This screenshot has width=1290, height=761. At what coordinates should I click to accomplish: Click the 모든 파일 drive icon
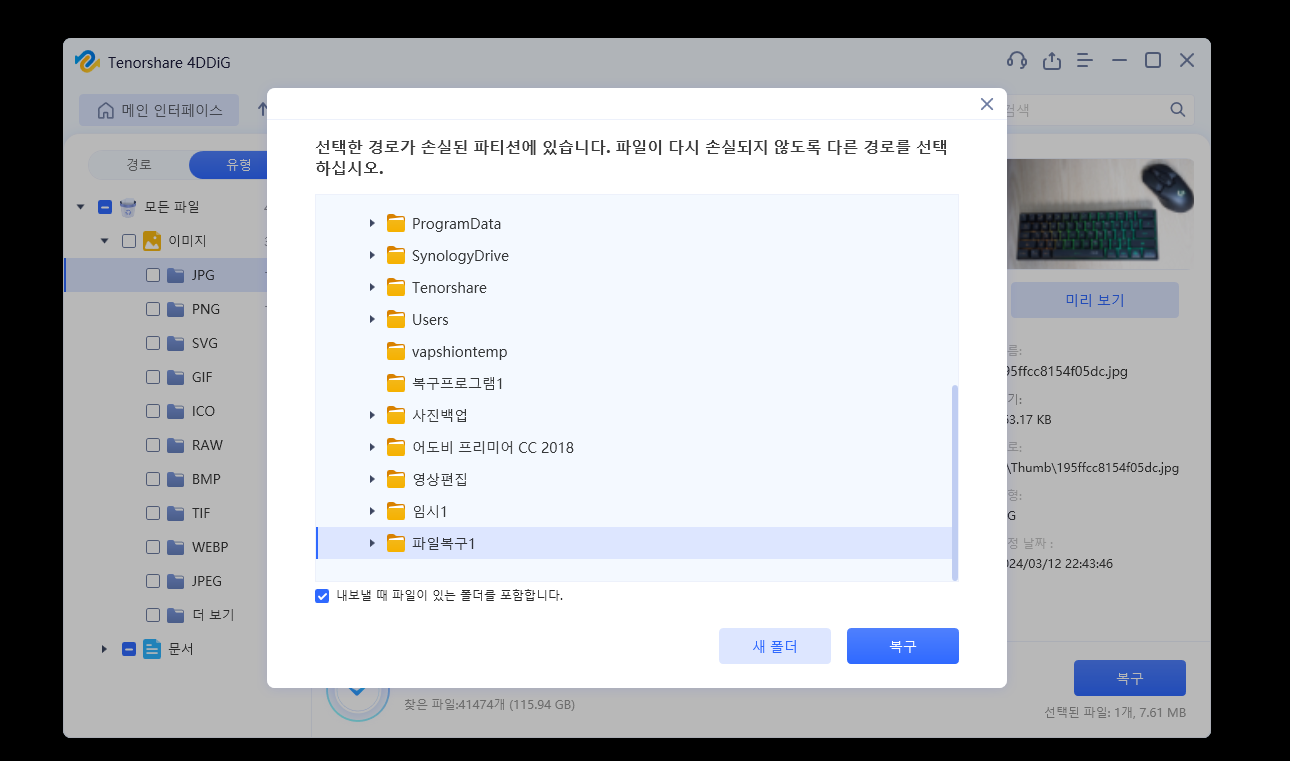(128, 207)
